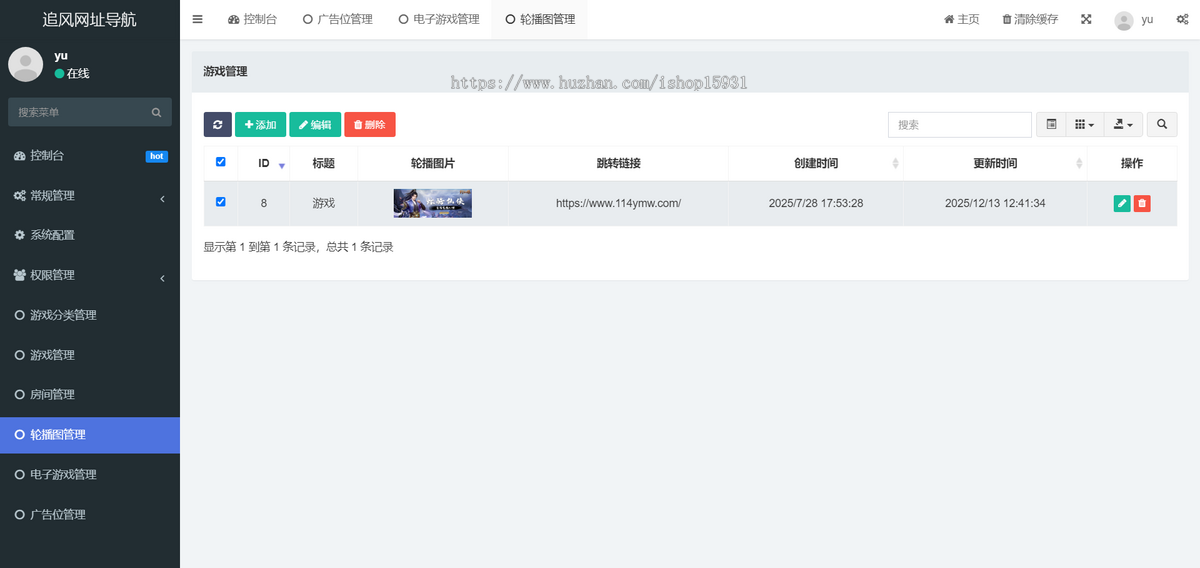Switch to the 轮播图管理 top tab

coord(540,19)
